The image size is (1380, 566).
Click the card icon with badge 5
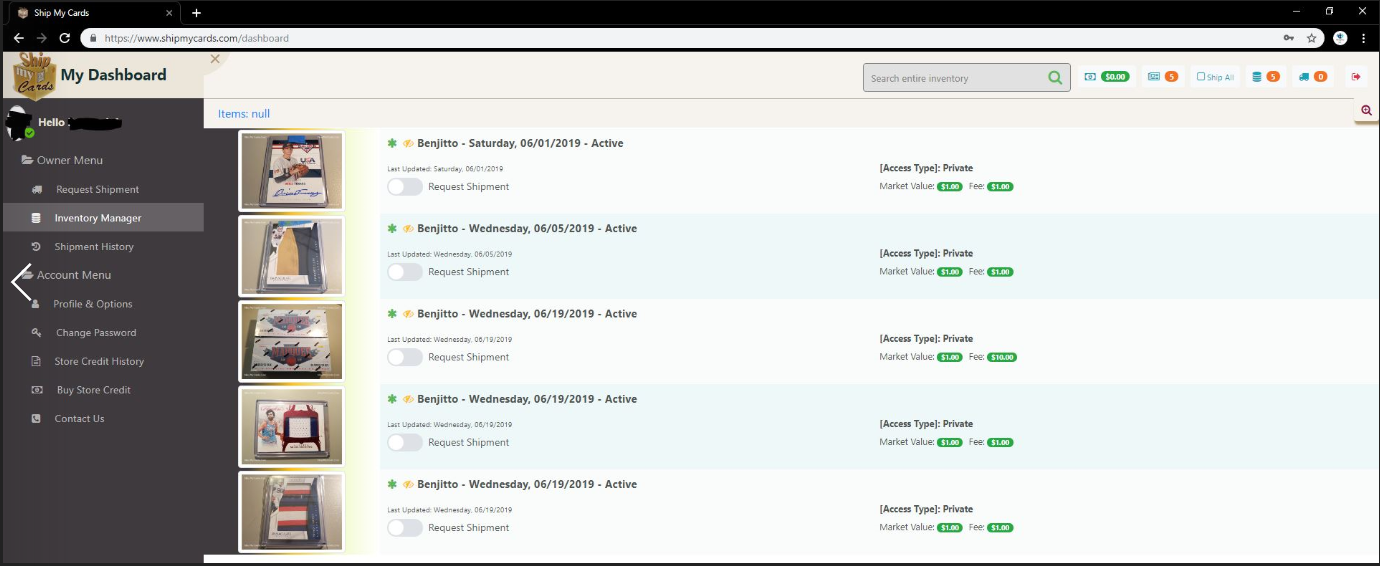(x=1163, y=77)
